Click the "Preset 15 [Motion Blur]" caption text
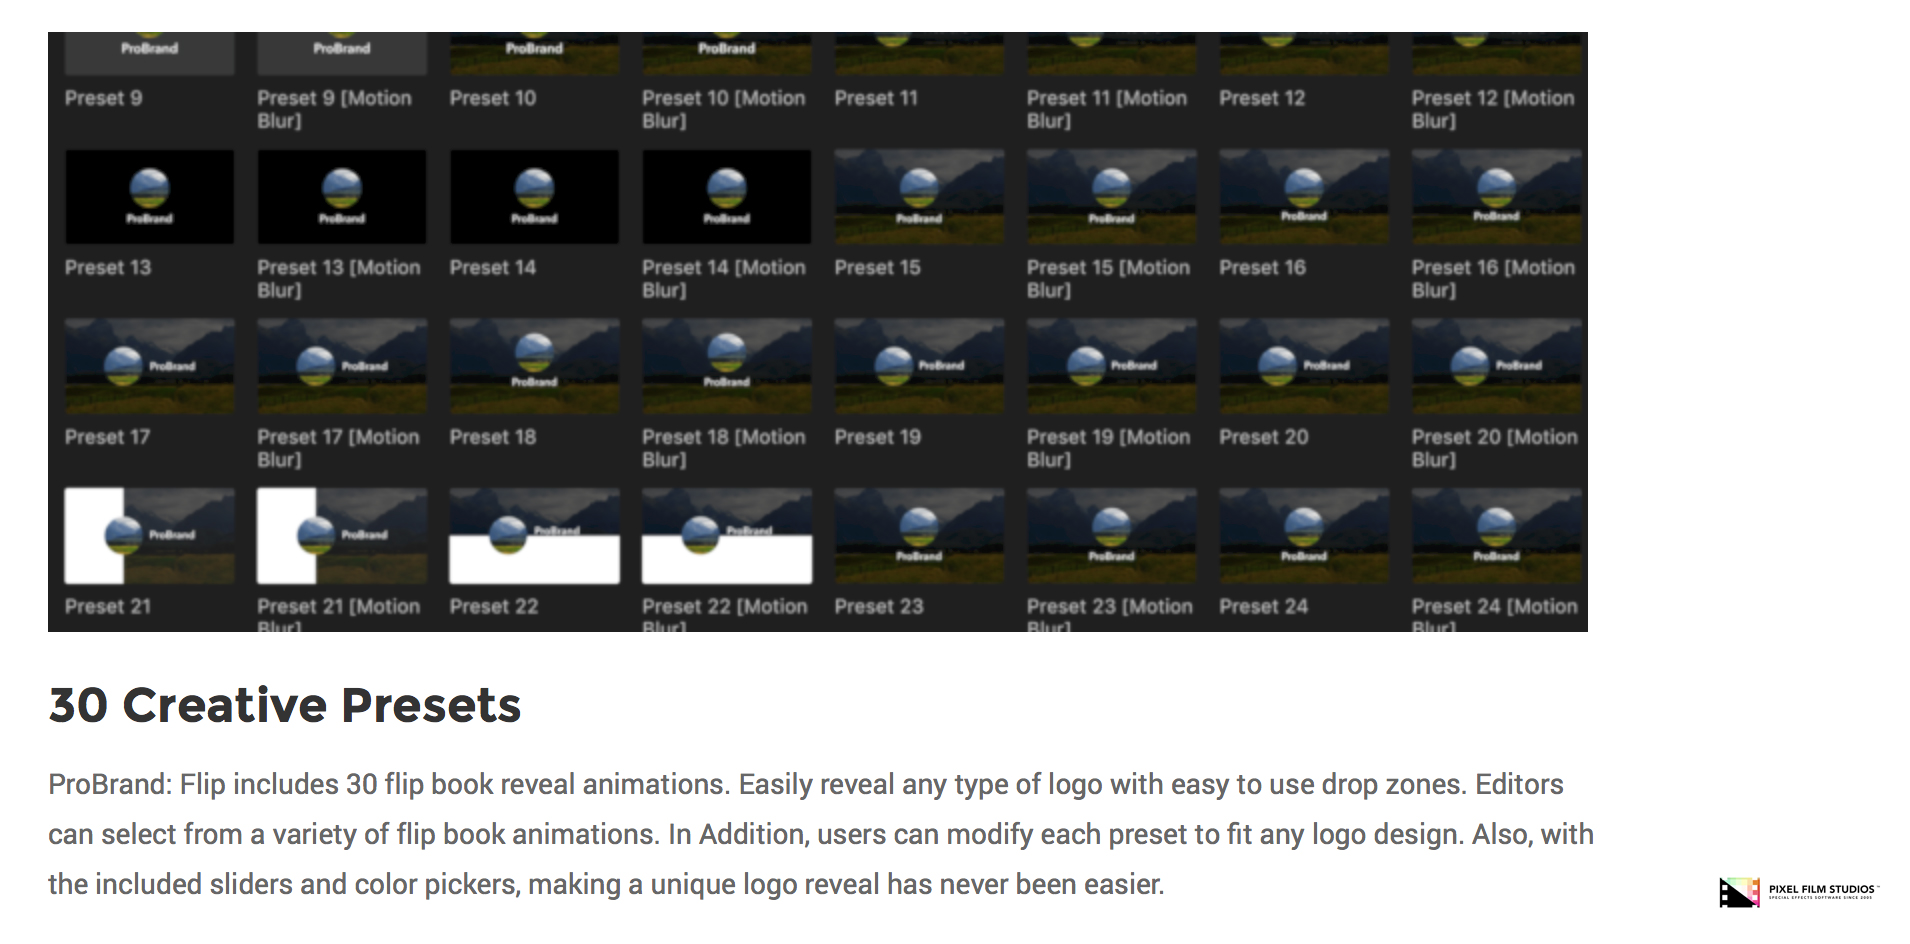Screen dimensions: 1910x944 coord(1109,279)
